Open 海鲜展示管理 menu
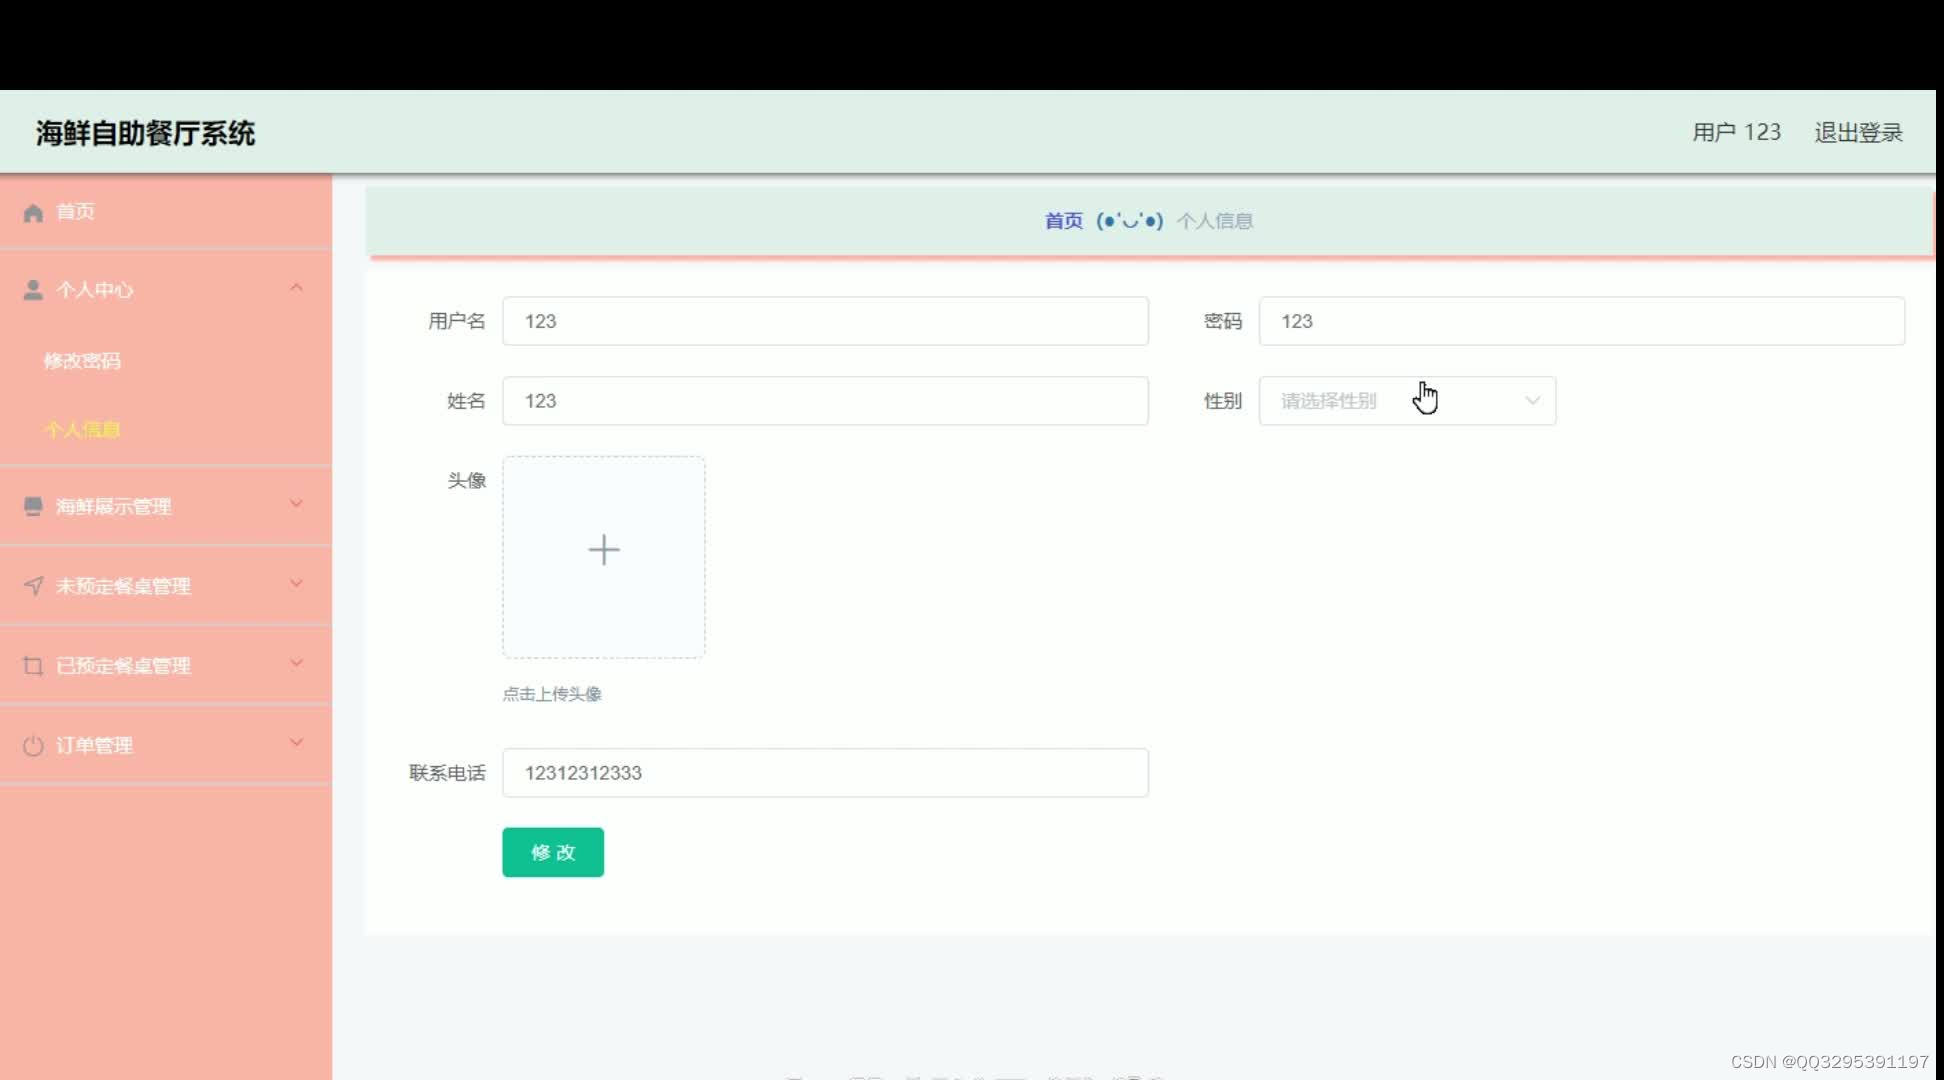The image size is (1944, 1080). pyautogui.click(x=113, y=507)
